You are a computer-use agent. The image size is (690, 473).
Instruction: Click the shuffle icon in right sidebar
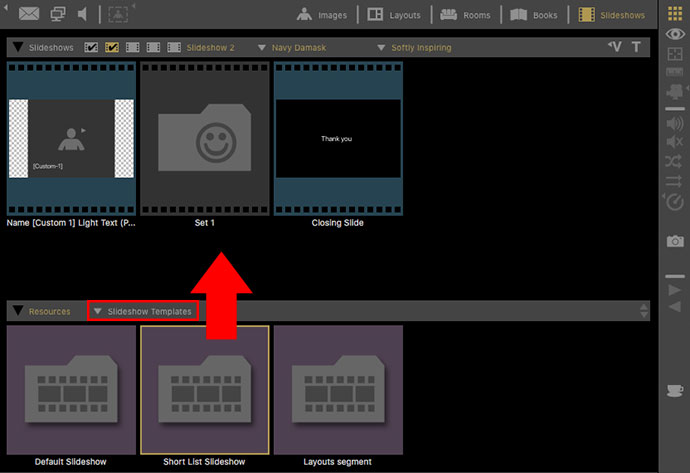(675, 162)
